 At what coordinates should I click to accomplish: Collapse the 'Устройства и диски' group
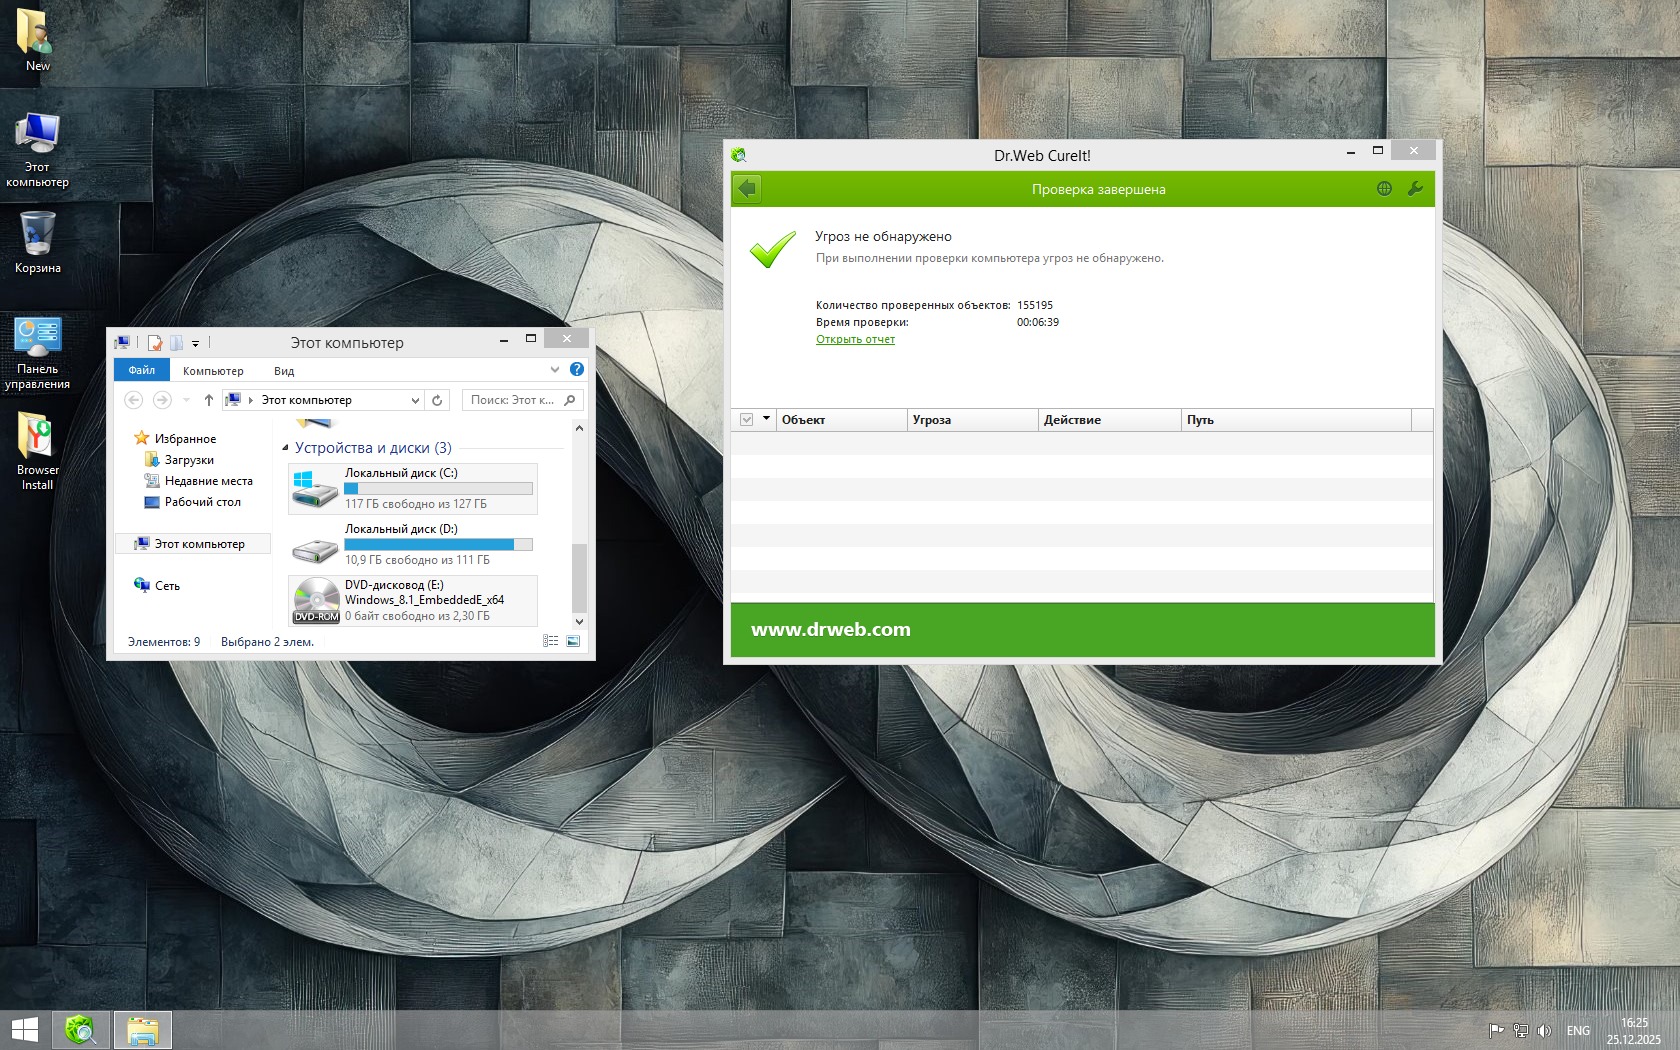tap(286, 448)
